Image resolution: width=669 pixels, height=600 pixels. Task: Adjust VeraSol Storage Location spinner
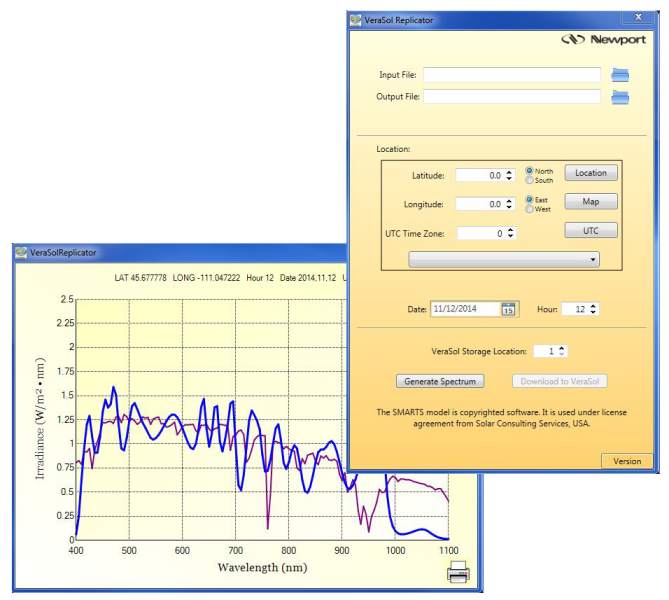point(563,351)
